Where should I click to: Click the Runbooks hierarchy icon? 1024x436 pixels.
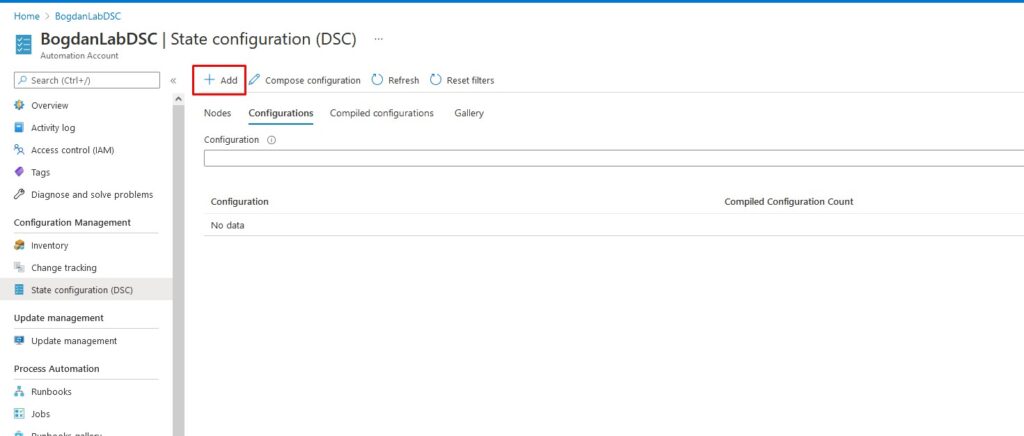[19, 392]
